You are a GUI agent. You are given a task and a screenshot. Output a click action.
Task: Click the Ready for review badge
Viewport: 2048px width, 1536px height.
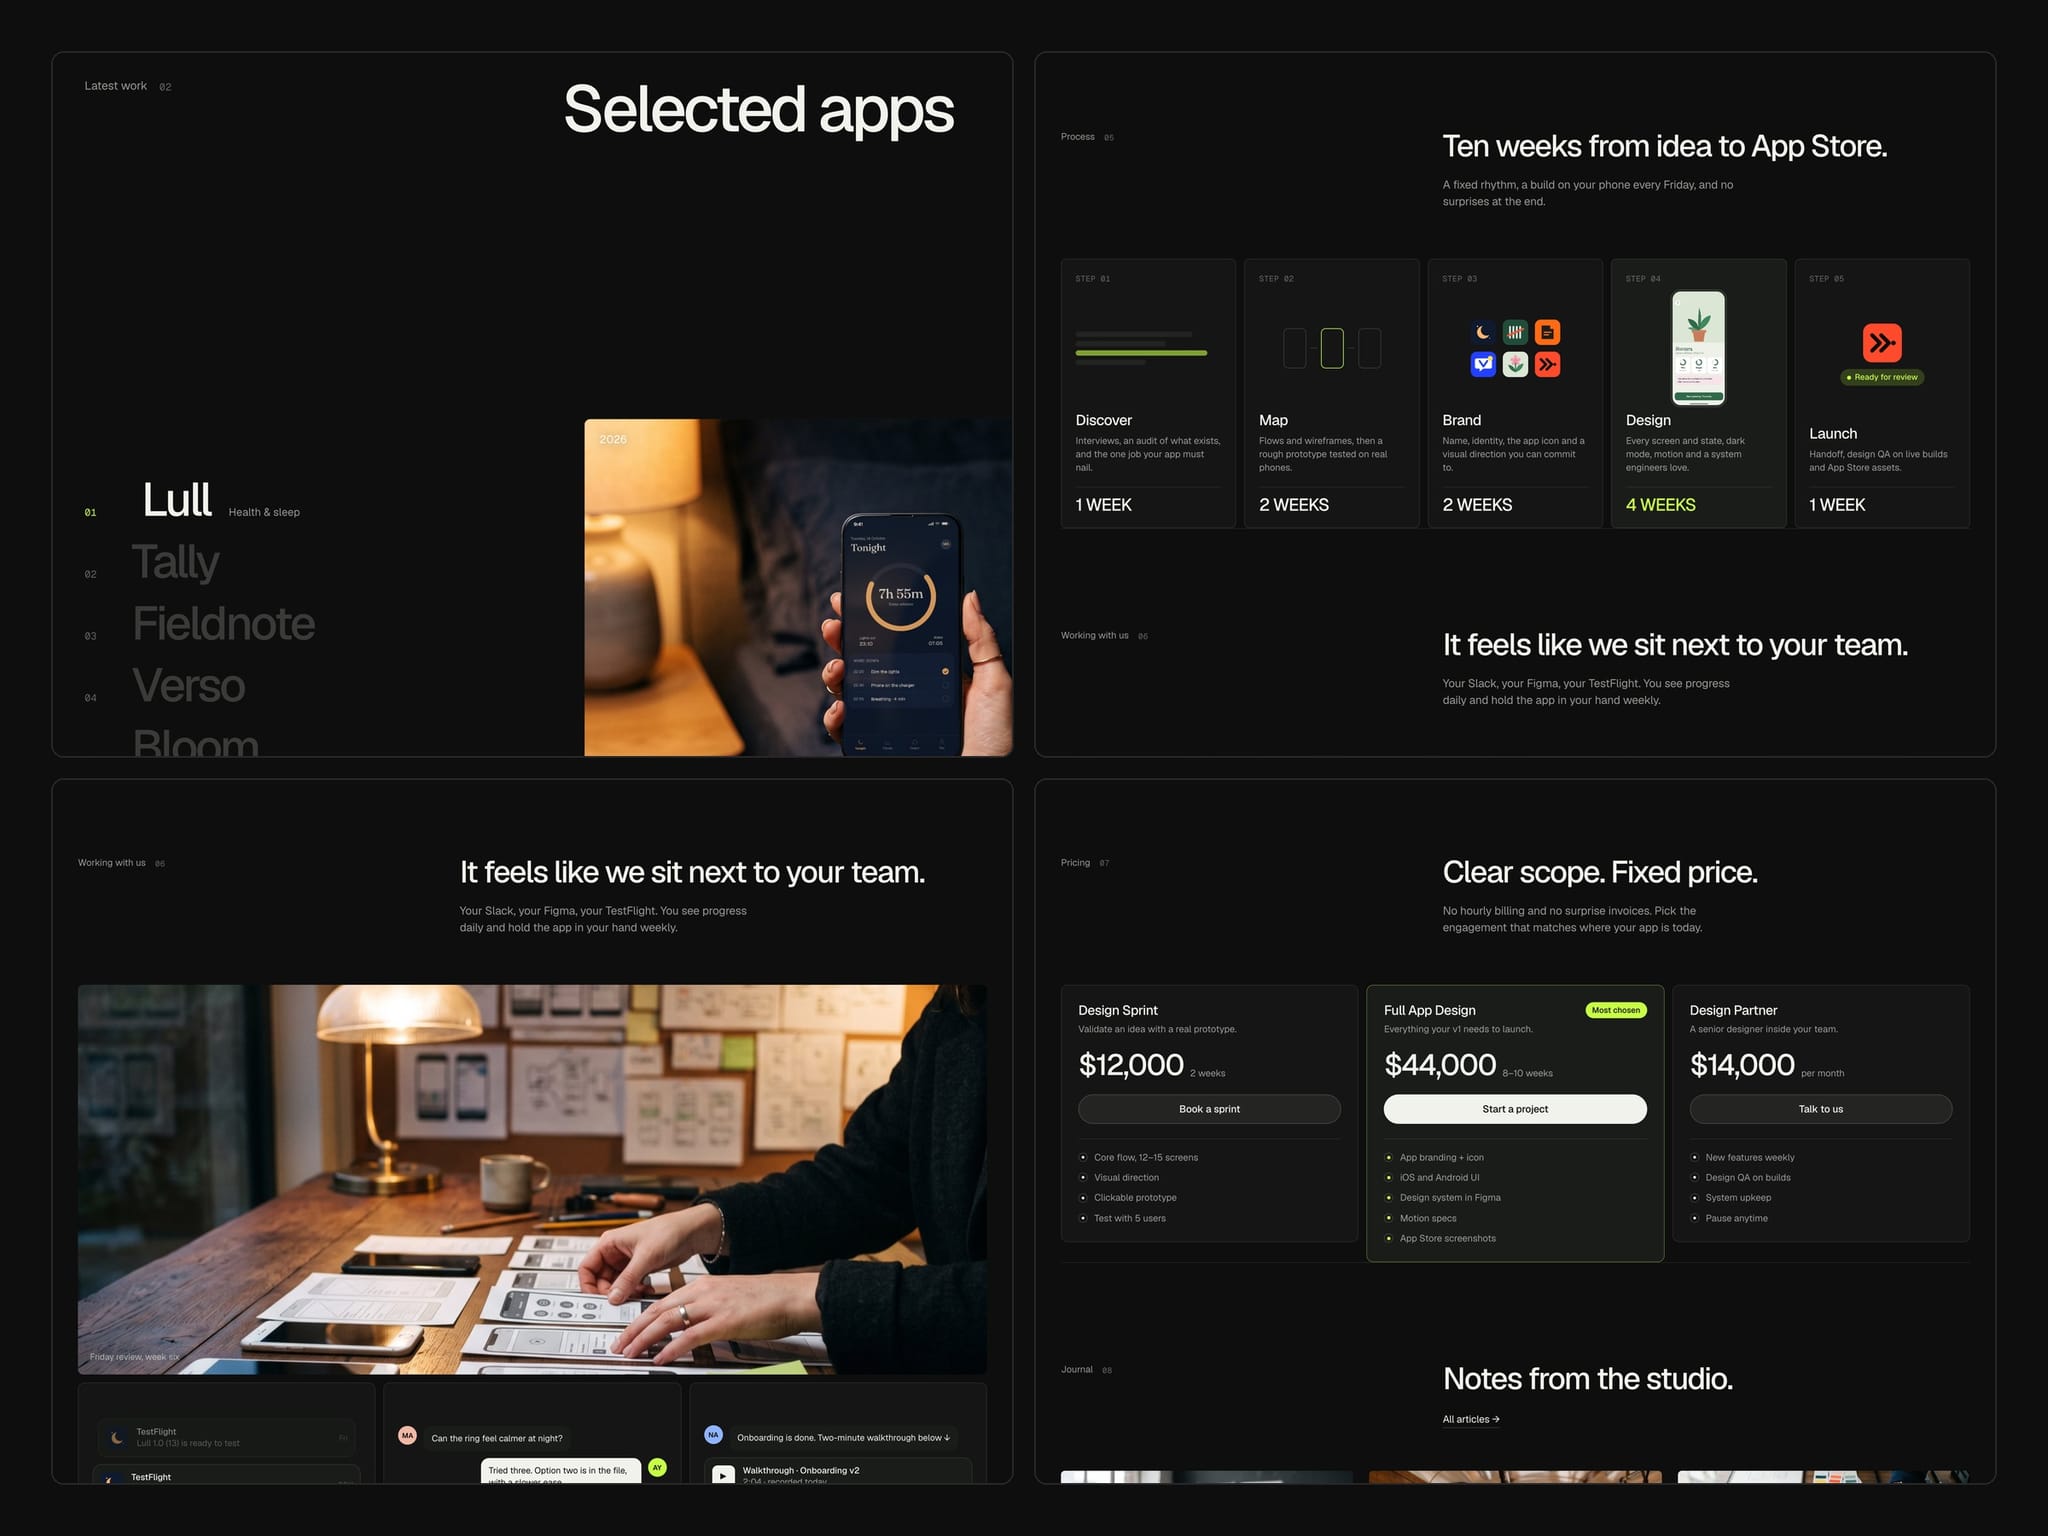pos(1882,377)
